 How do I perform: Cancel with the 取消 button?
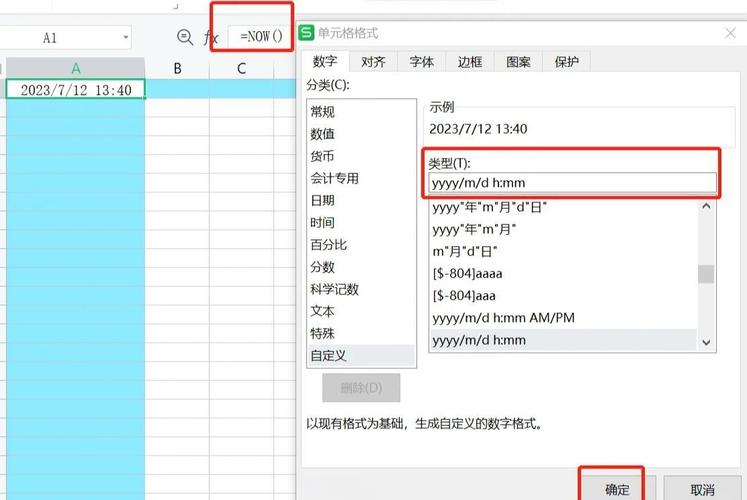point(702,489)
